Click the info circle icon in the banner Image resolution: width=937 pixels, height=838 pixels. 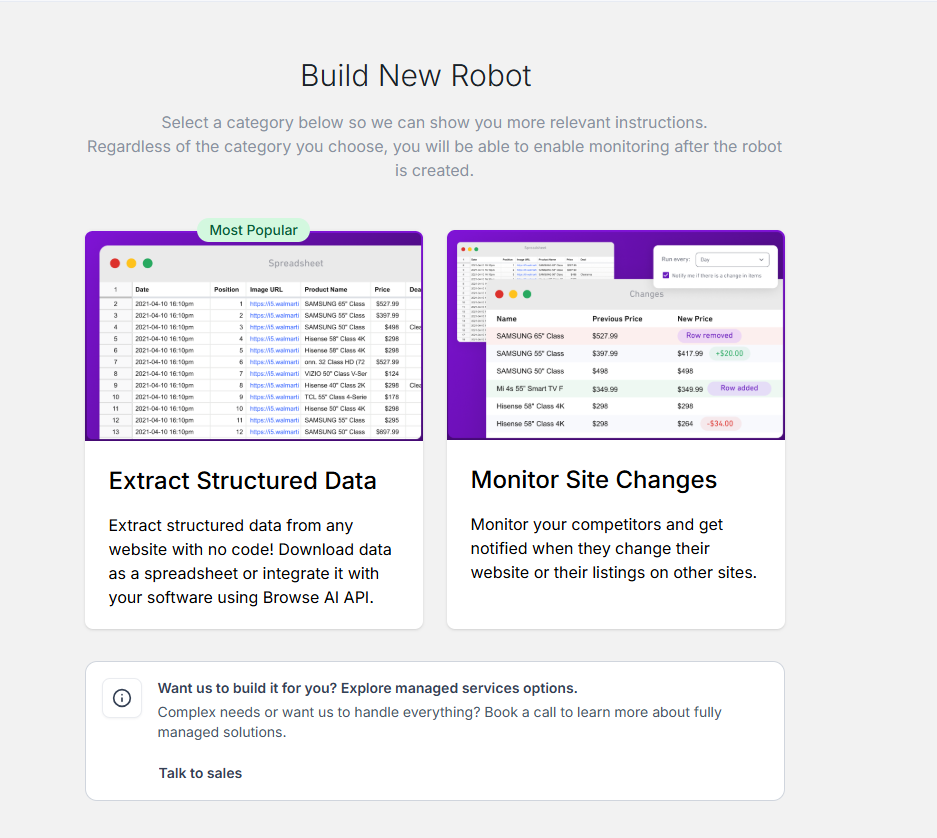[122, 698]
